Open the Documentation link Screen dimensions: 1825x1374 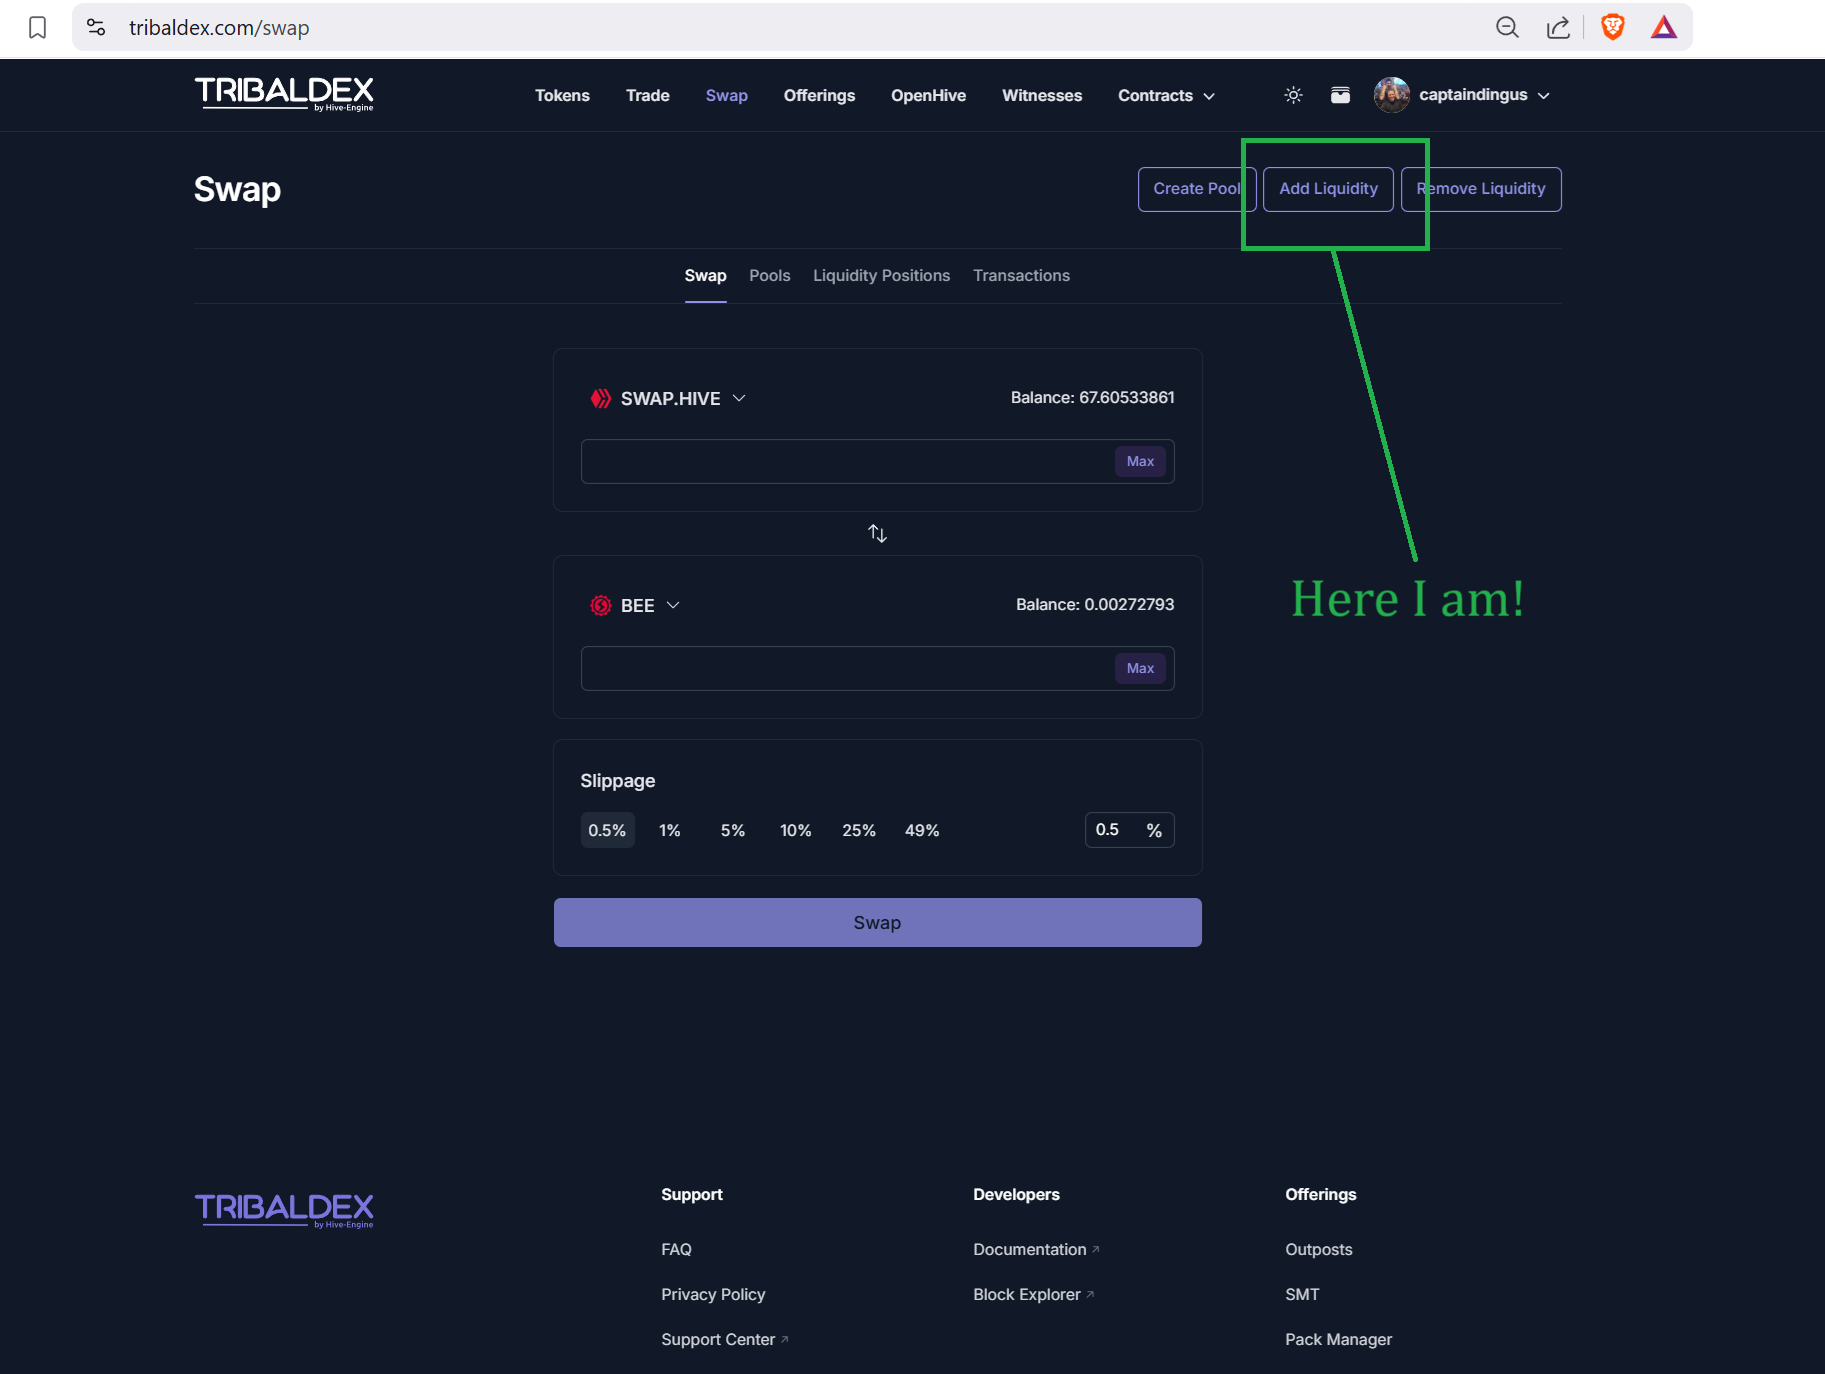click(1036, 1249)
